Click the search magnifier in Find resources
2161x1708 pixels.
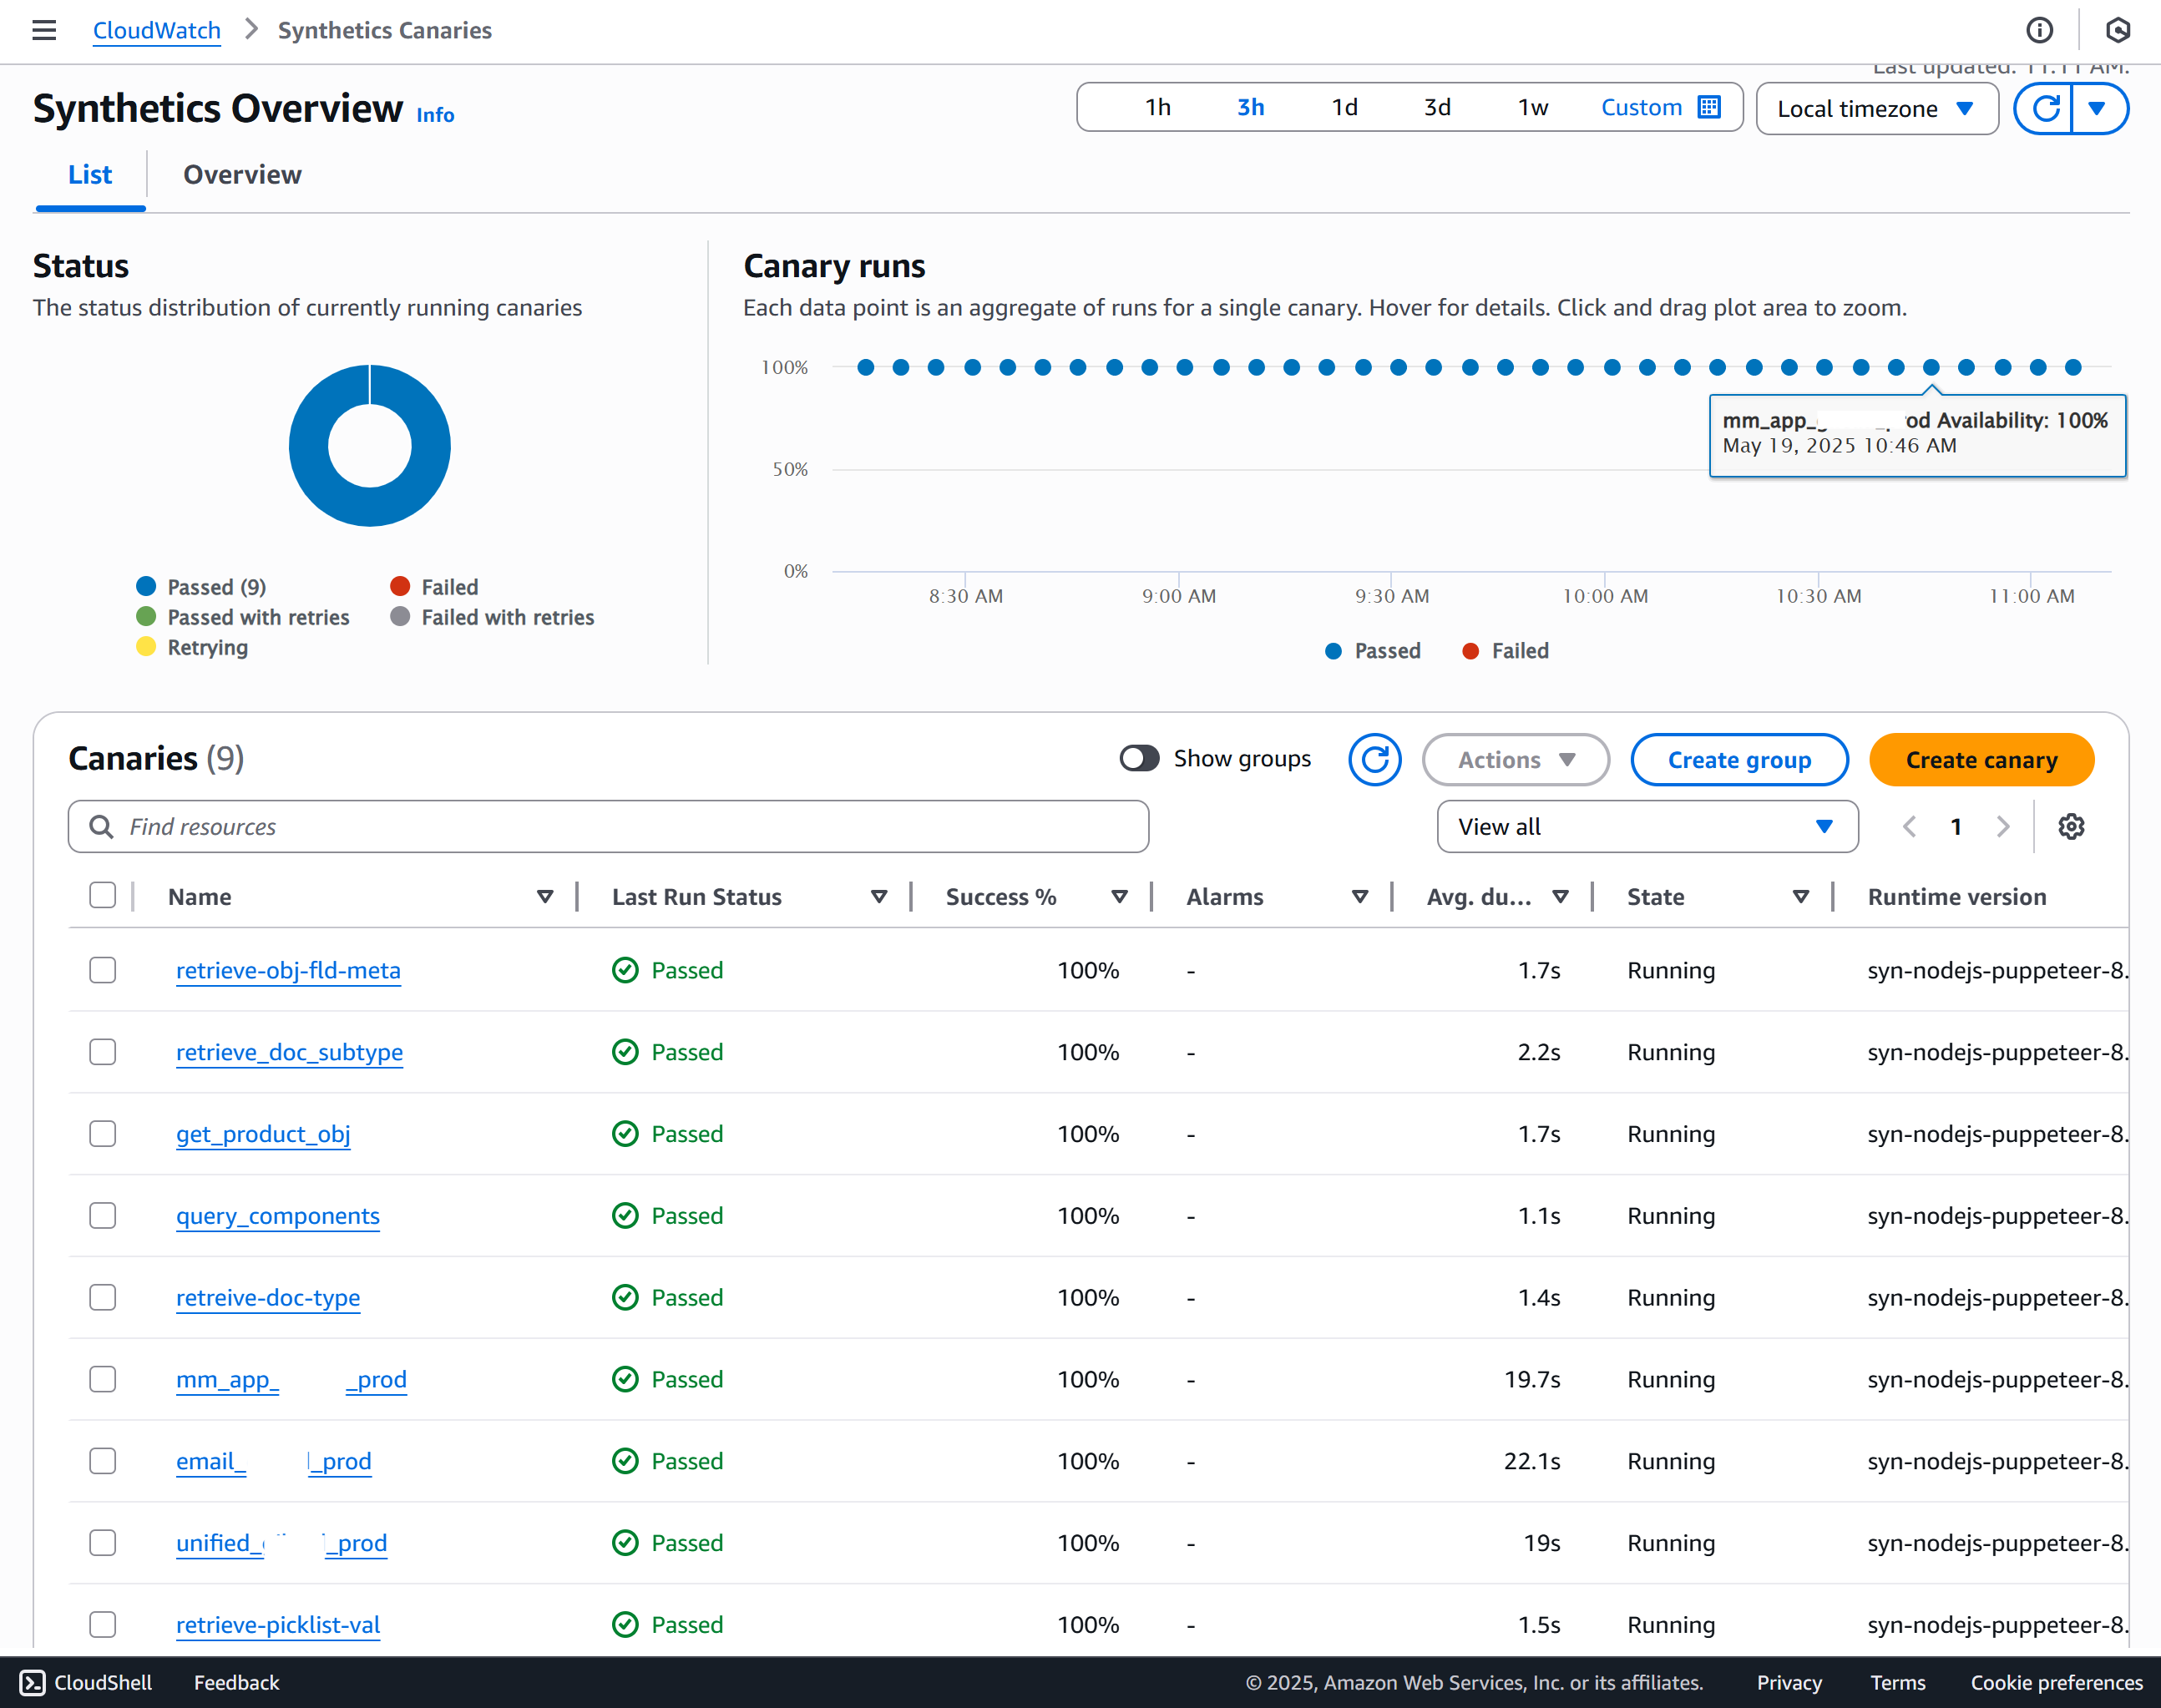tap(101, 826)
